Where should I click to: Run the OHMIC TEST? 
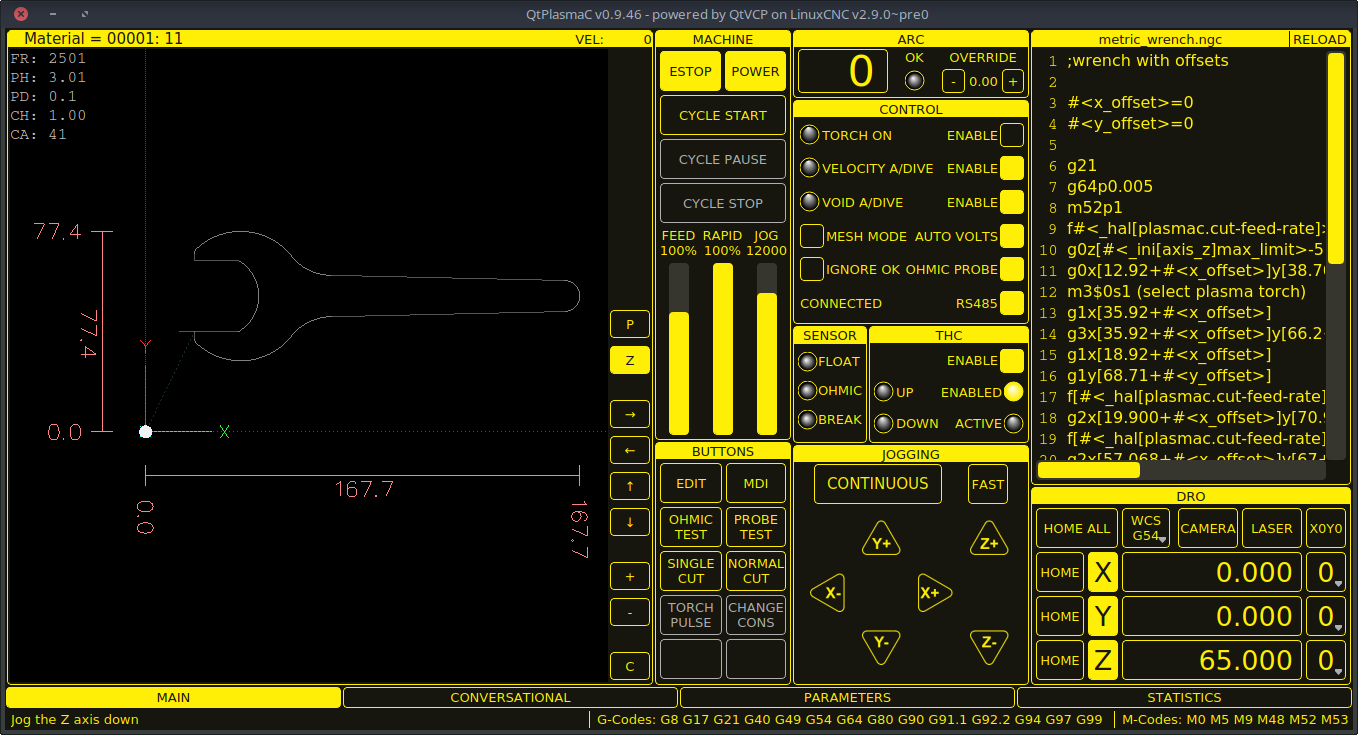[x=691, y=527]
